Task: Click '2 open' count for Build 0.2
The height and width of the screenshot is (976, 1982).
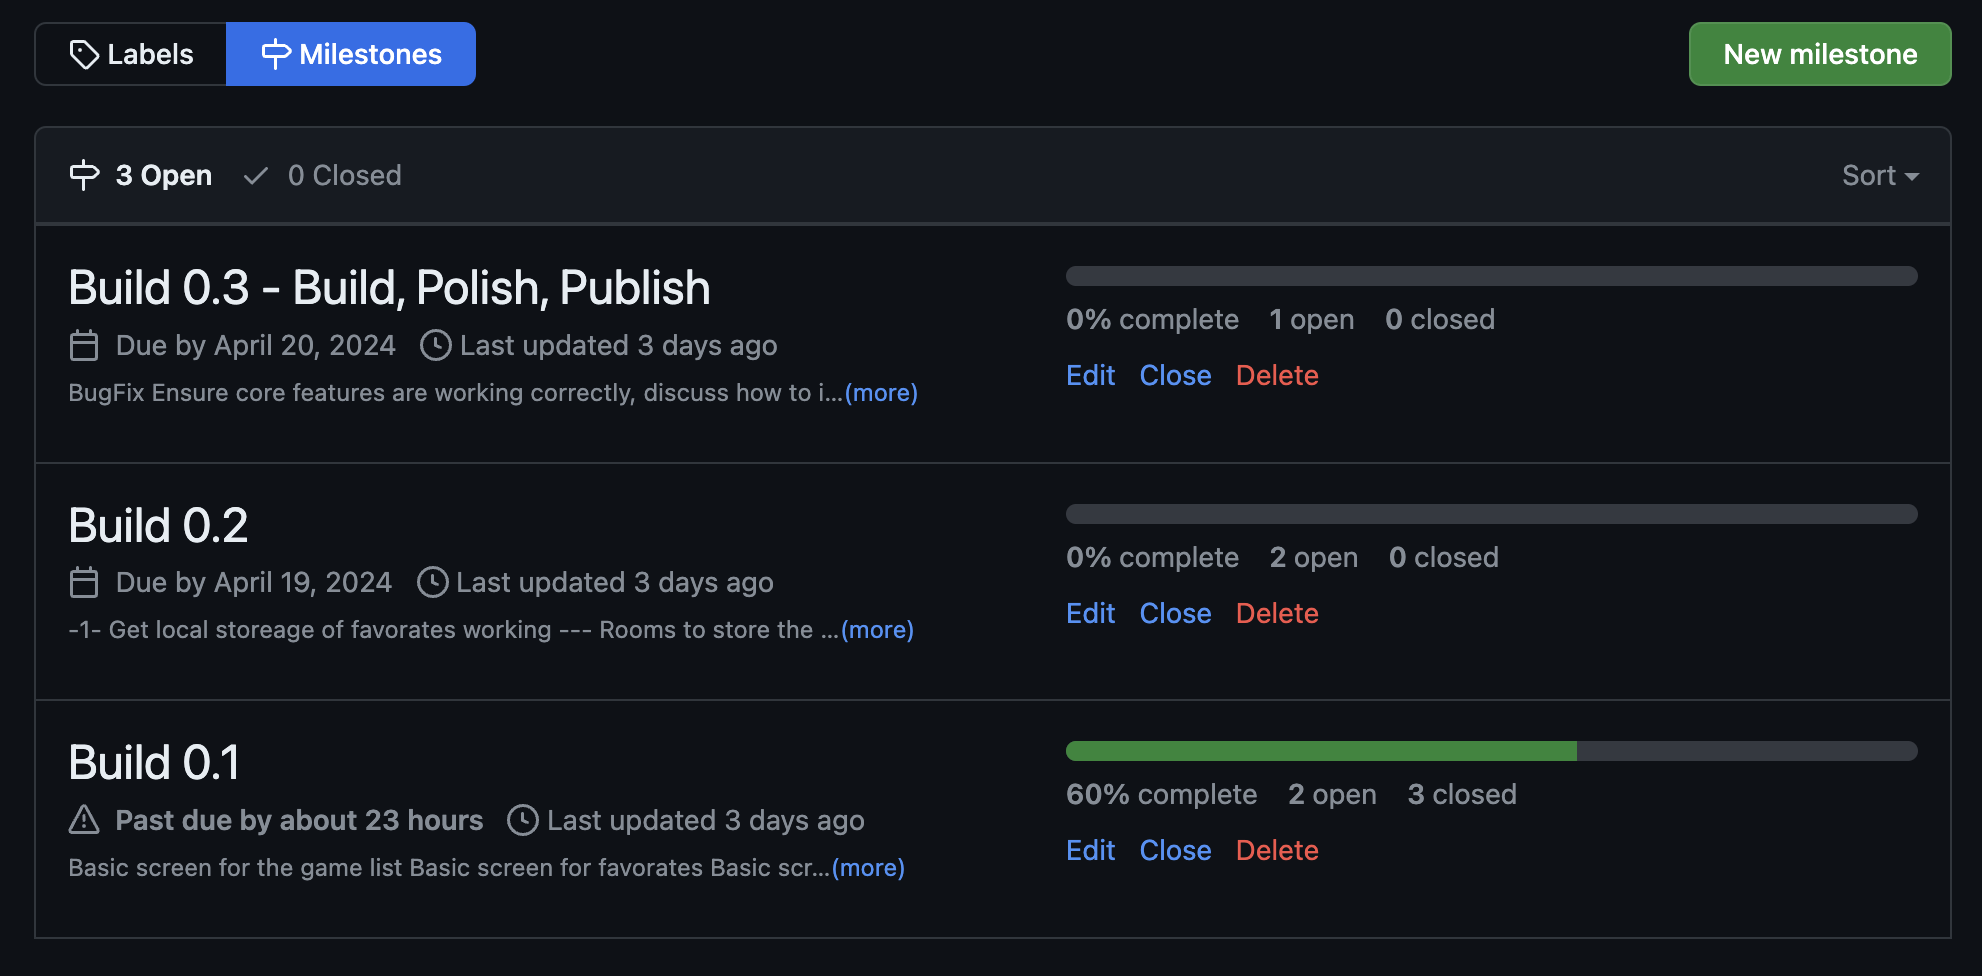Action: click(x=1313, y=558)
